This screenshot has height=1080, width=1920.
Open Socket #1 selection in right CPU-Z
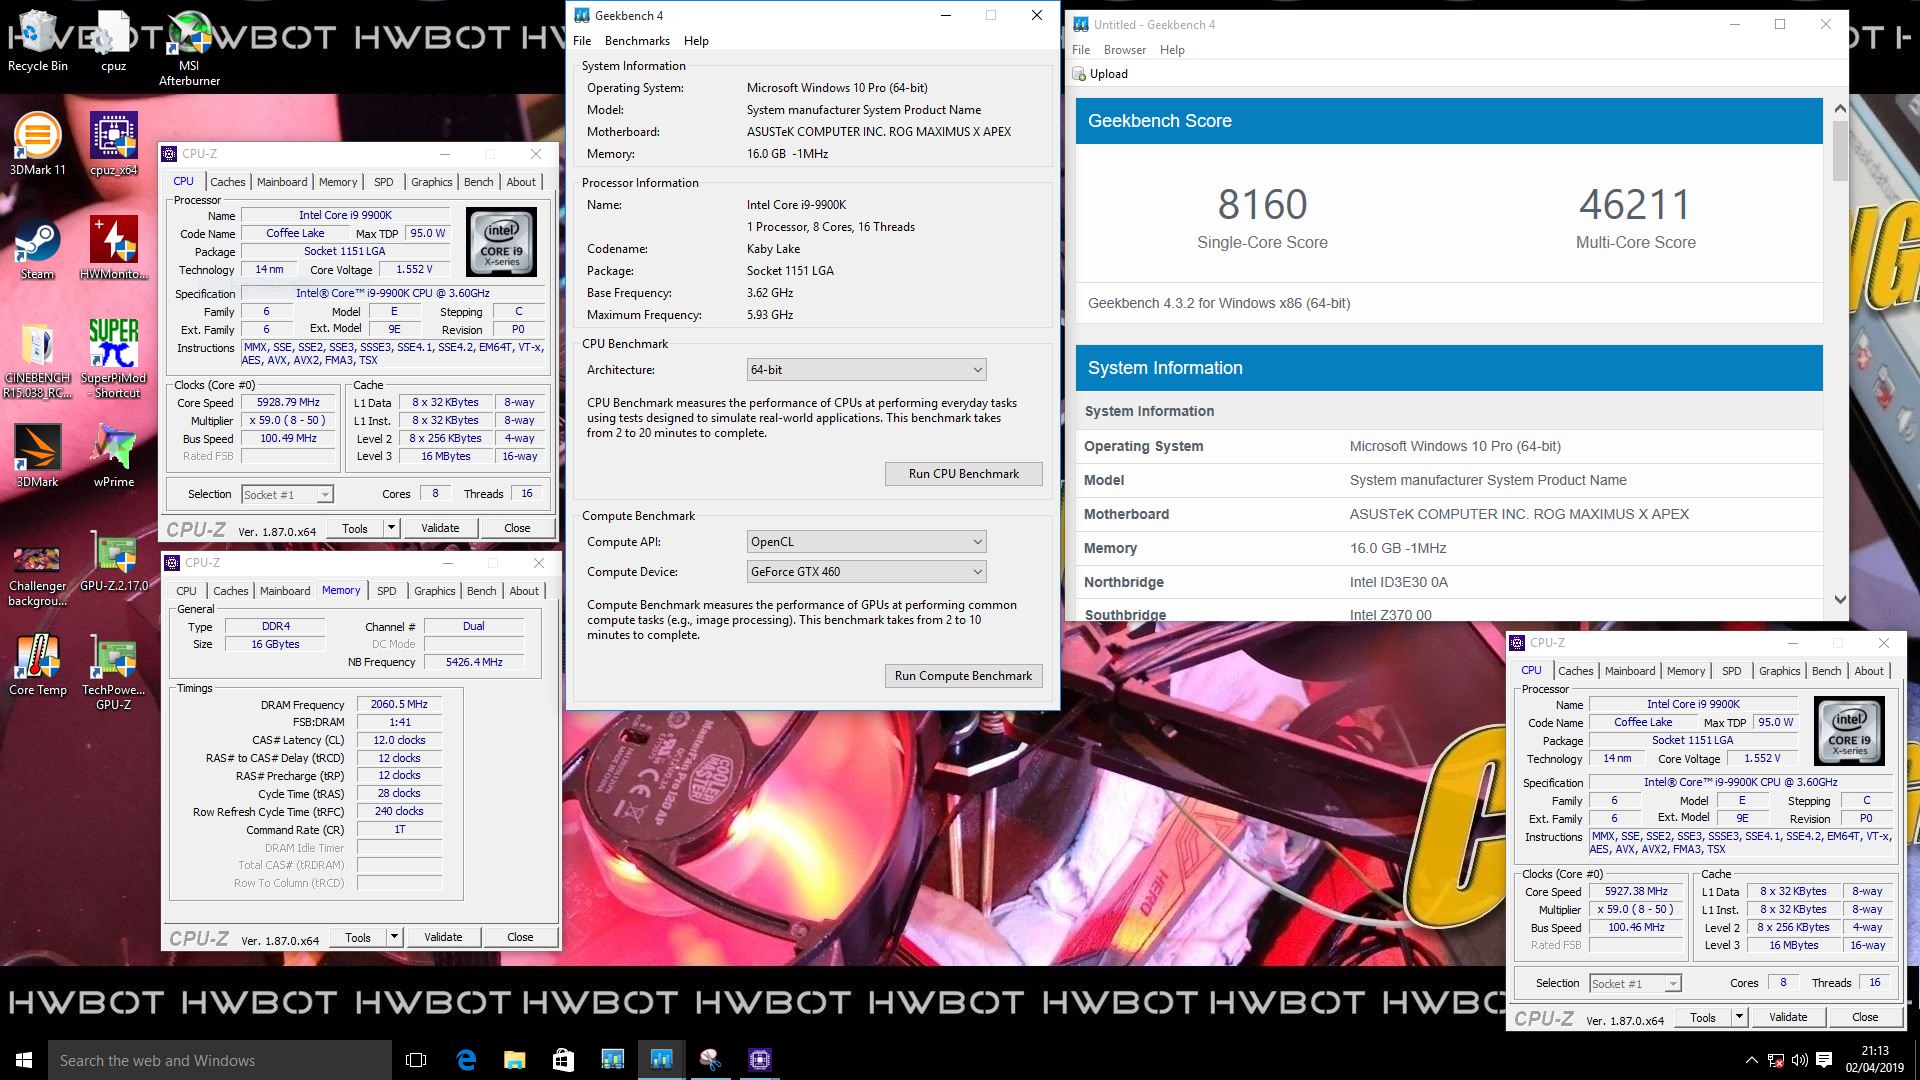pos(1635,983)
